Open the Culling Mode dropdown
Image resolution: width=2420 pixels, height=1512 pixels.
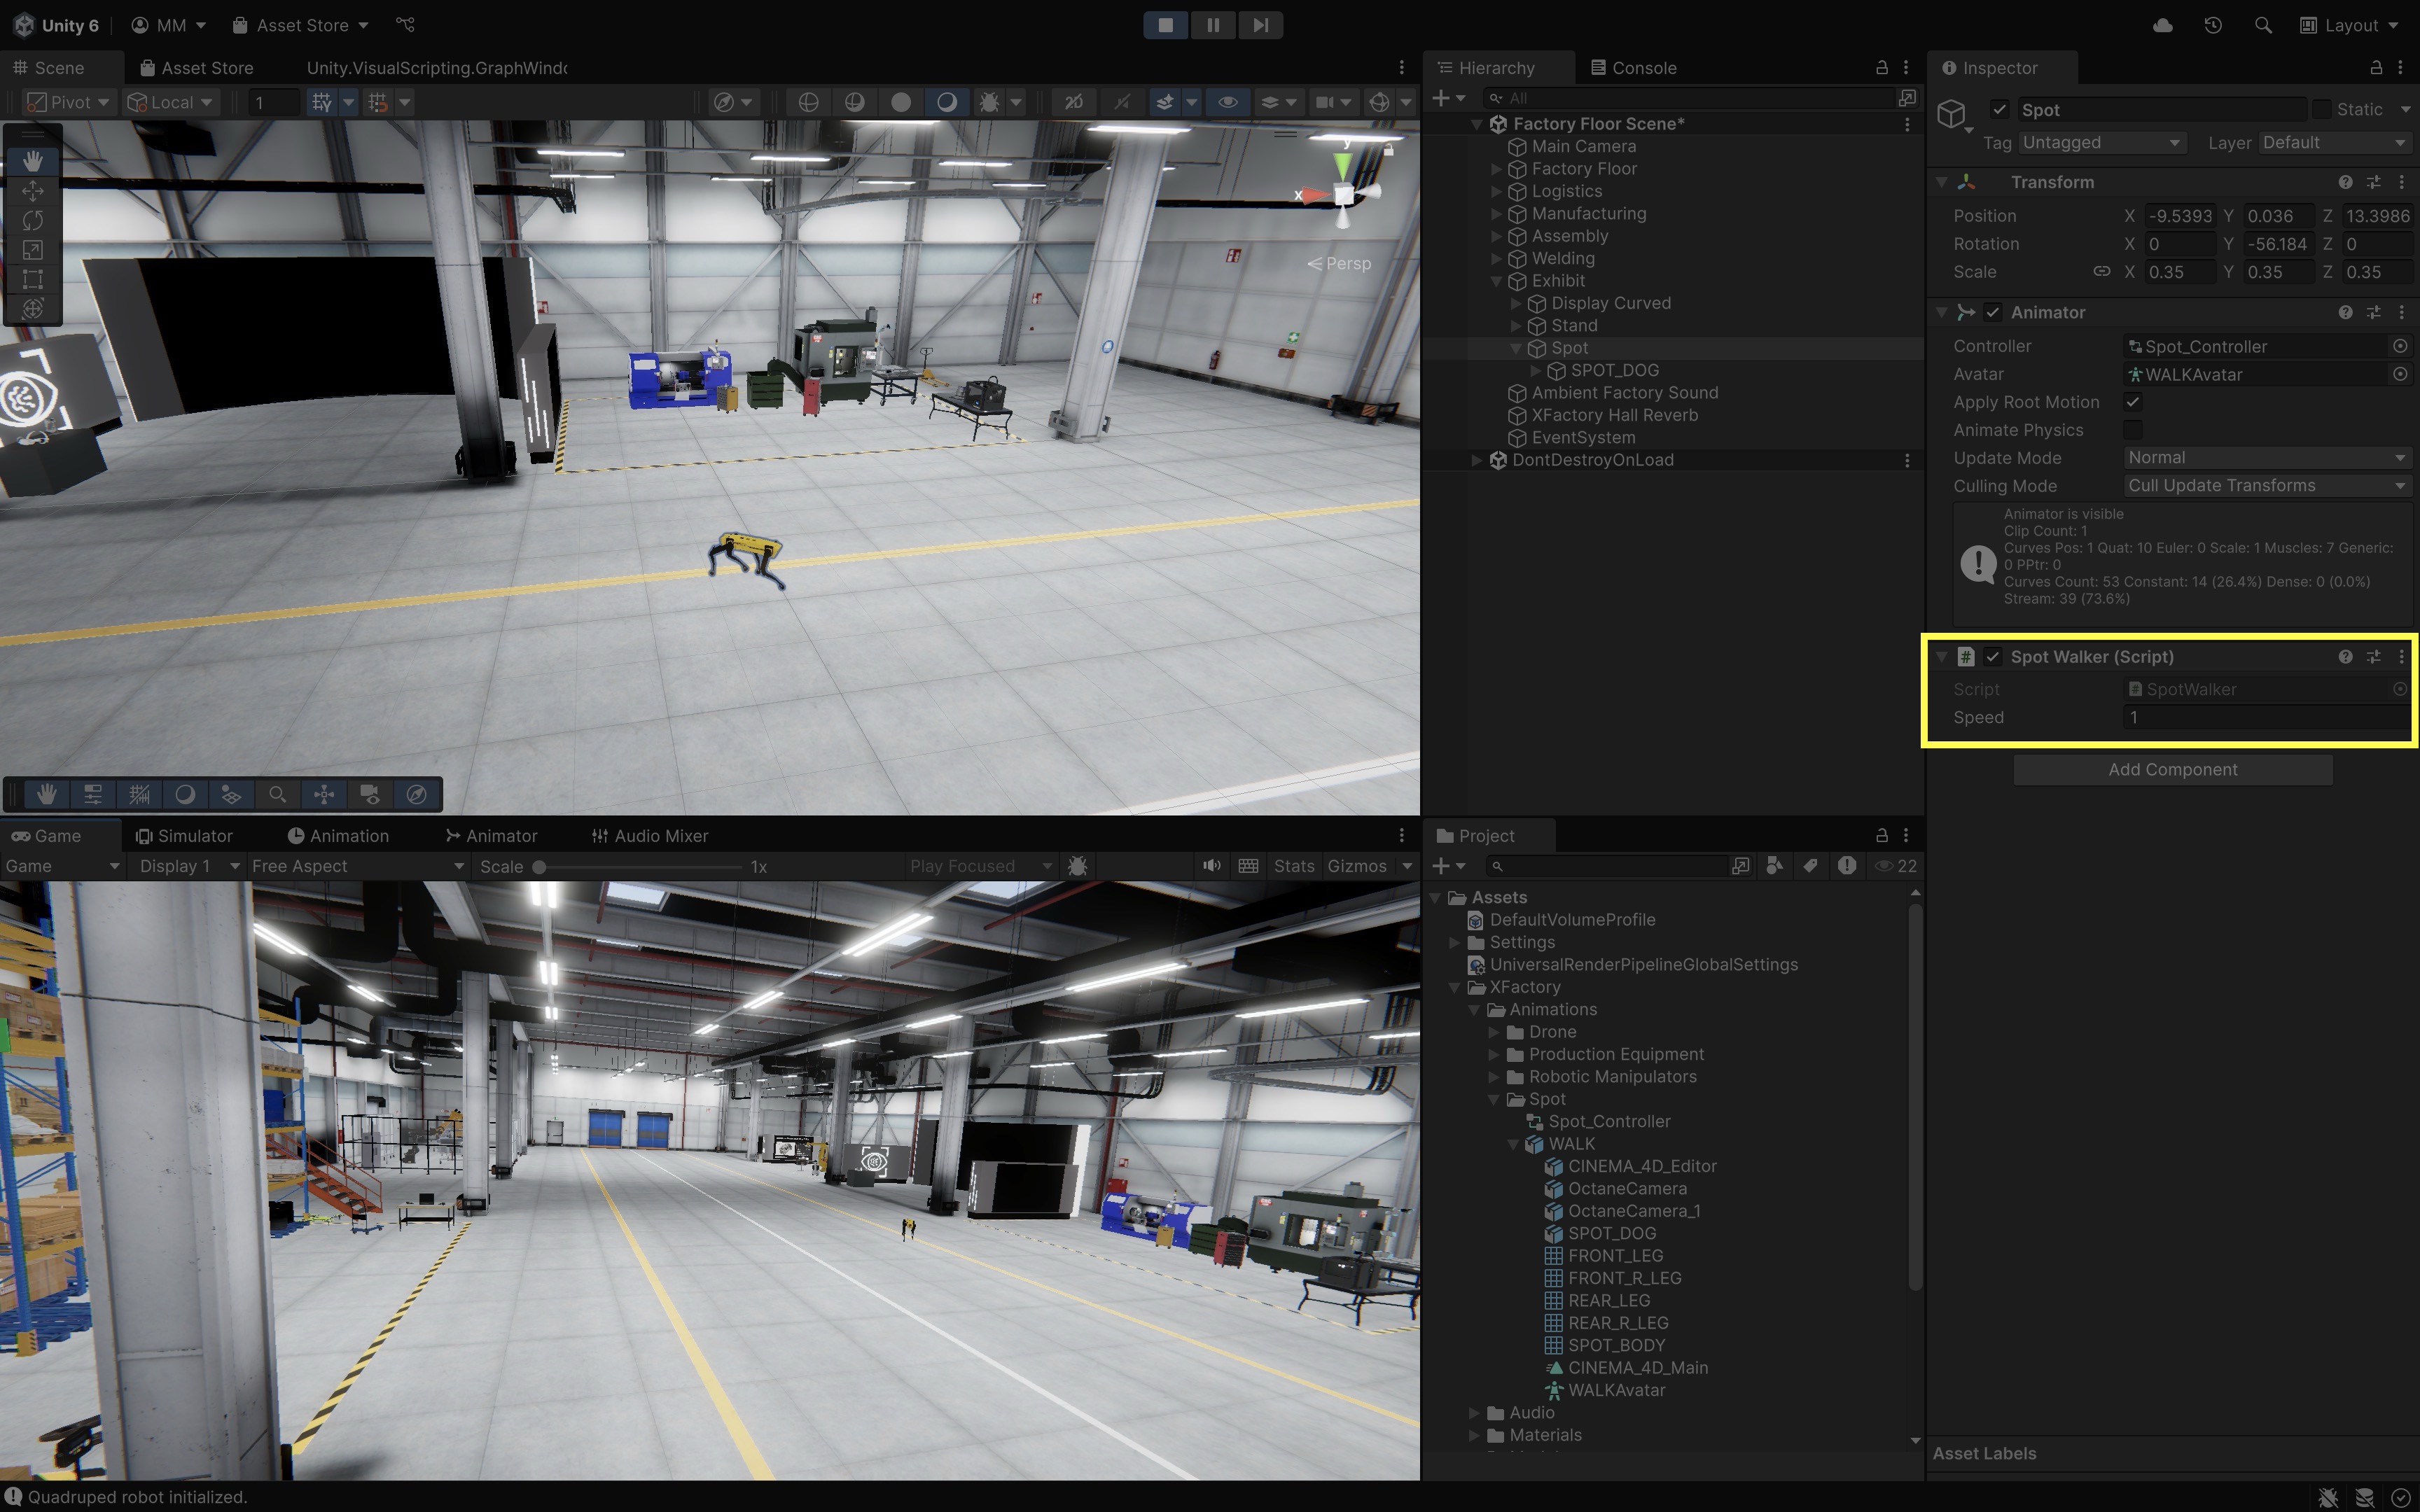[2265, 486]
